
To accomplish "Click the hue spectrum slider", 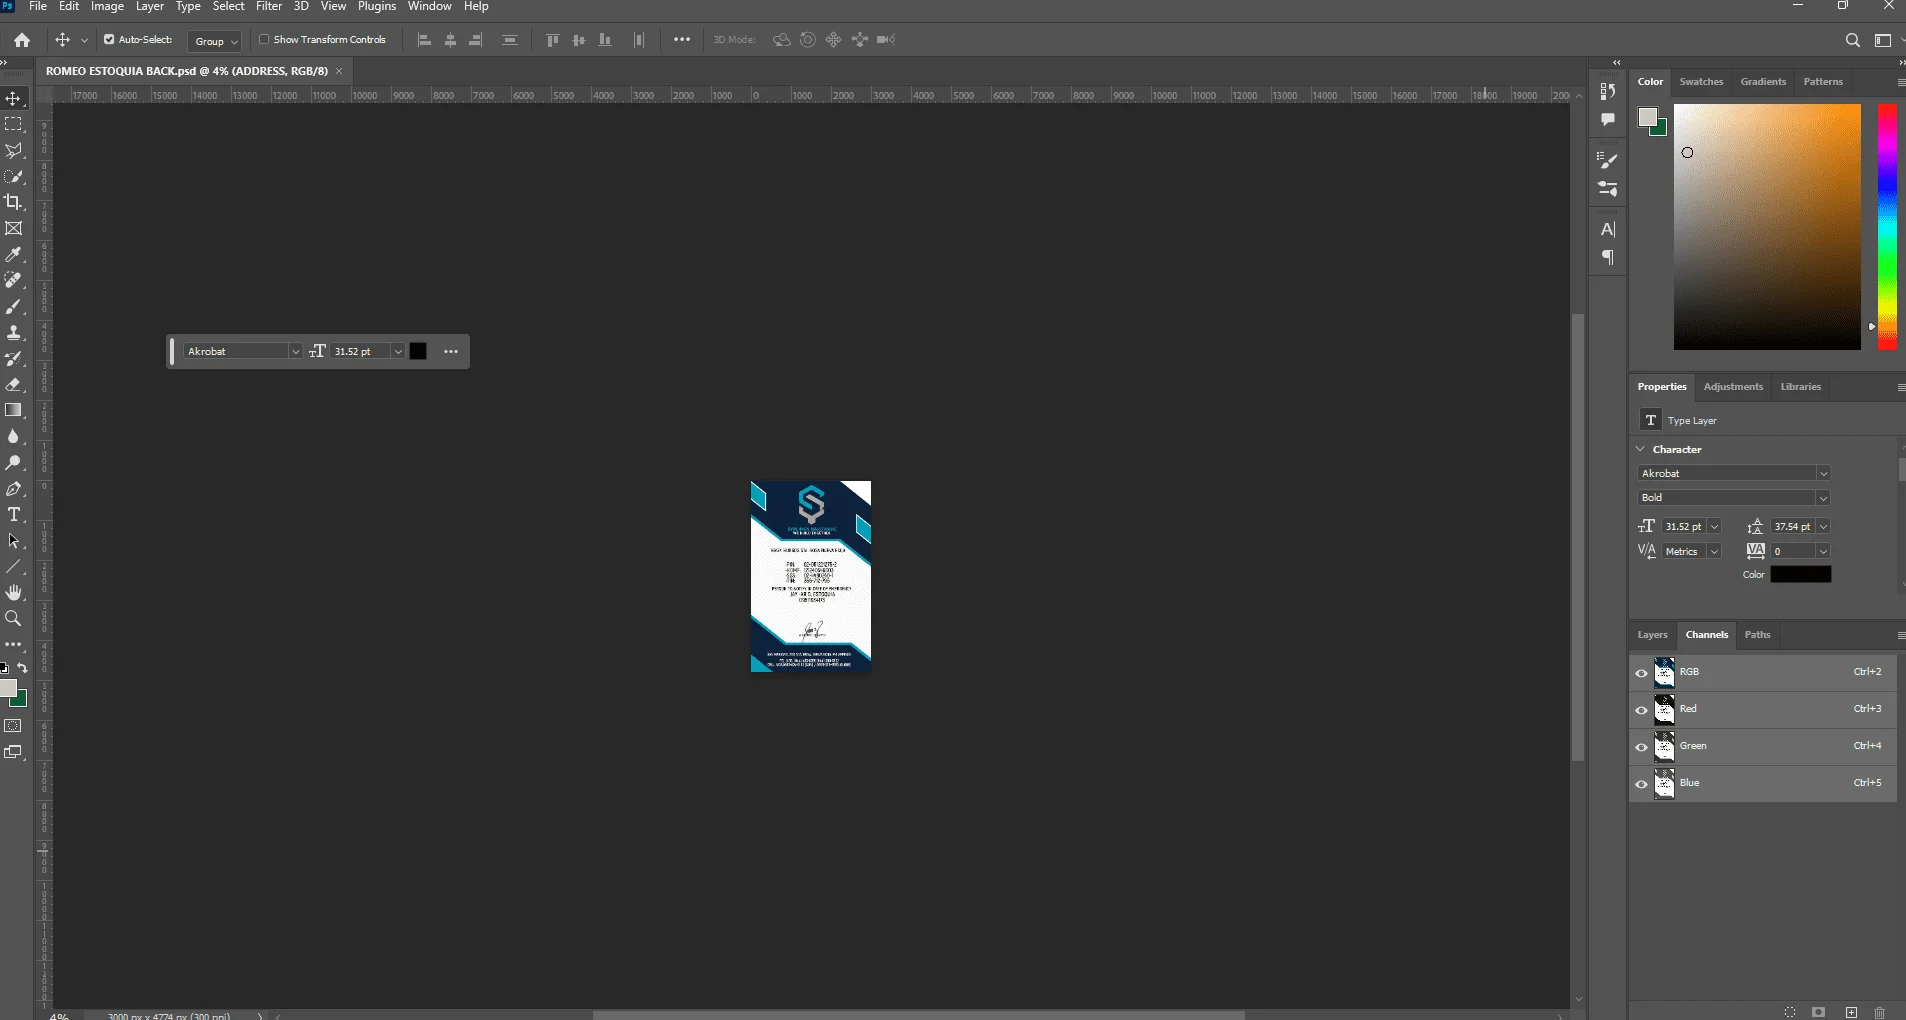I will 1887,227.
